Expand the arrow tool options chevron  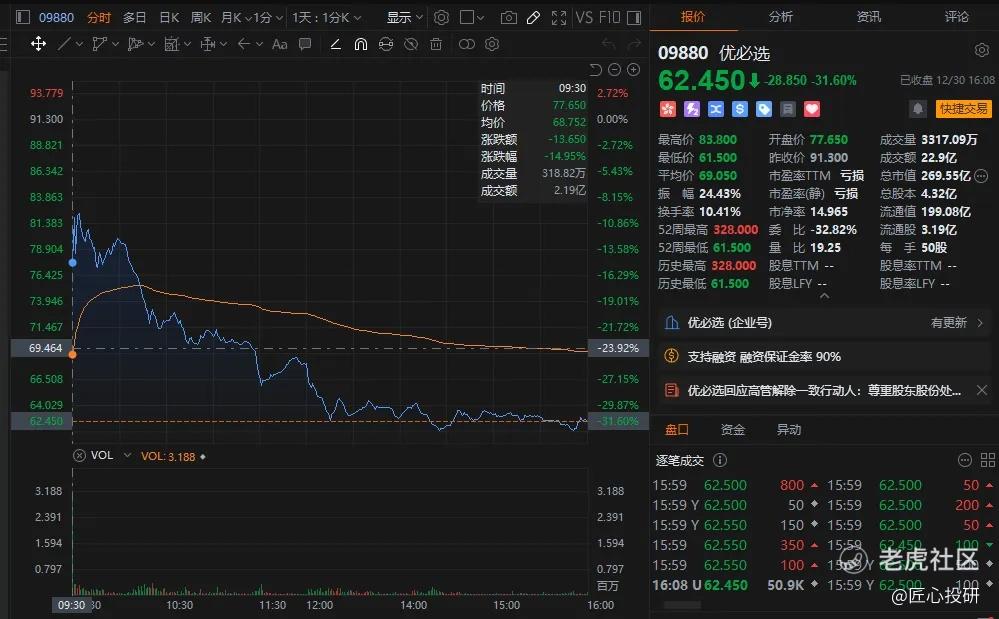click(x=259, y=44)
